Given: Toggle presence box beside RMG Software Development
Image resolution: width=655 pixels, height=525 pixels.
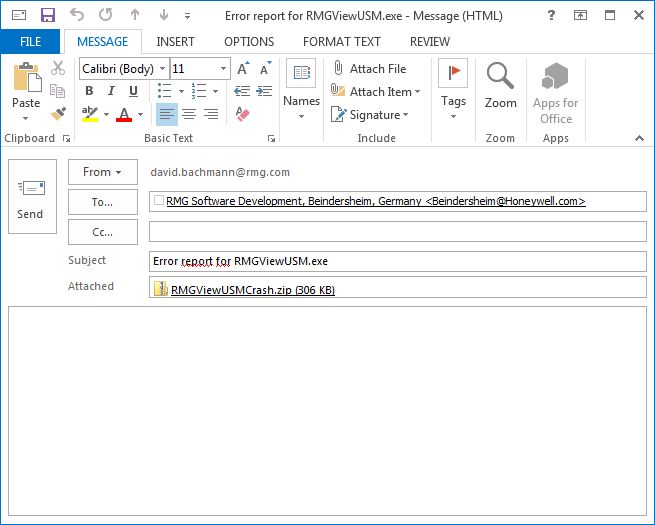Looking at the screenshot, I should click(159, 200).
